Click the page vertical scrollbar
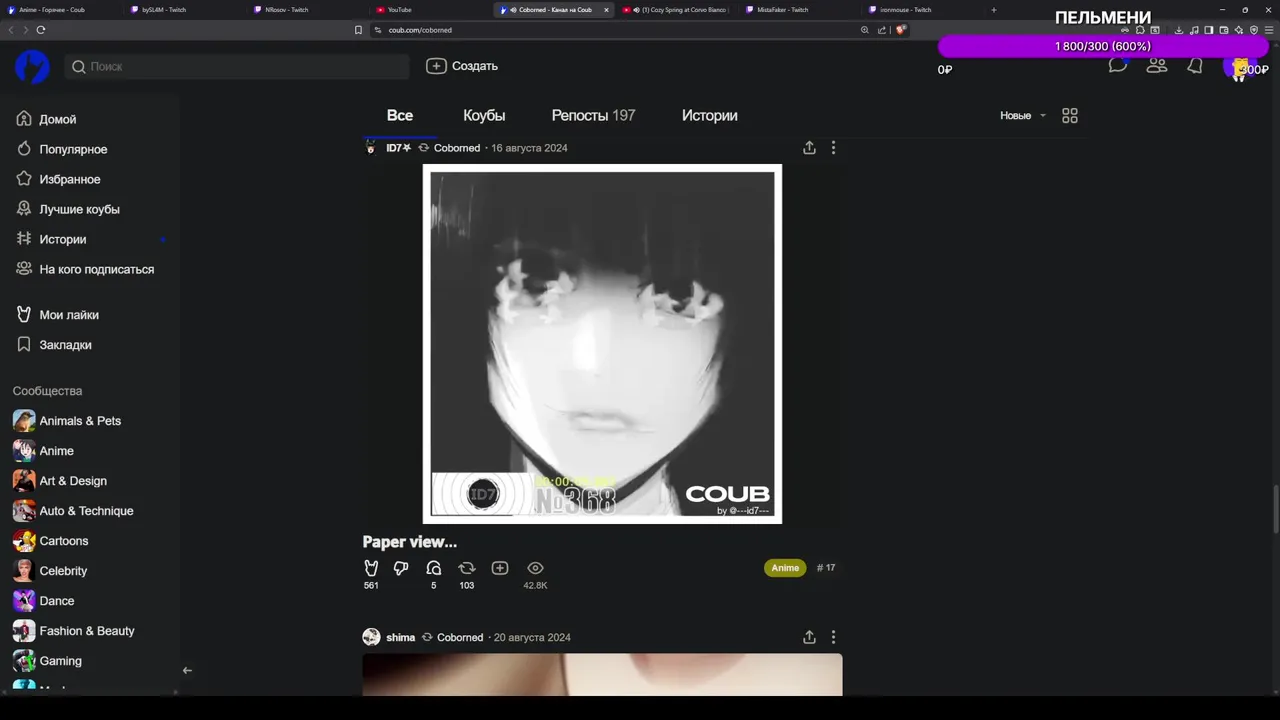1280x720 pixels. point(1276,510)
